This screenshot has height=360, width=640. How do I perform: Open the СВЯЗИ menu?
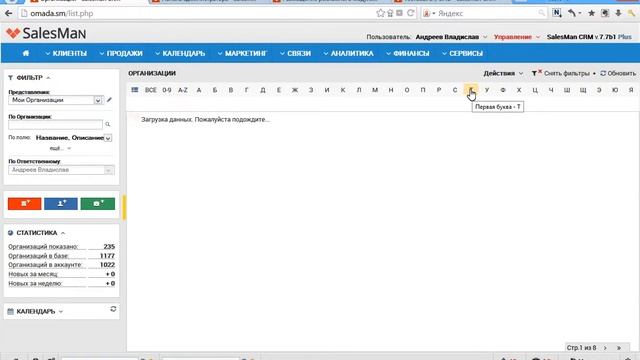(296, 53)
